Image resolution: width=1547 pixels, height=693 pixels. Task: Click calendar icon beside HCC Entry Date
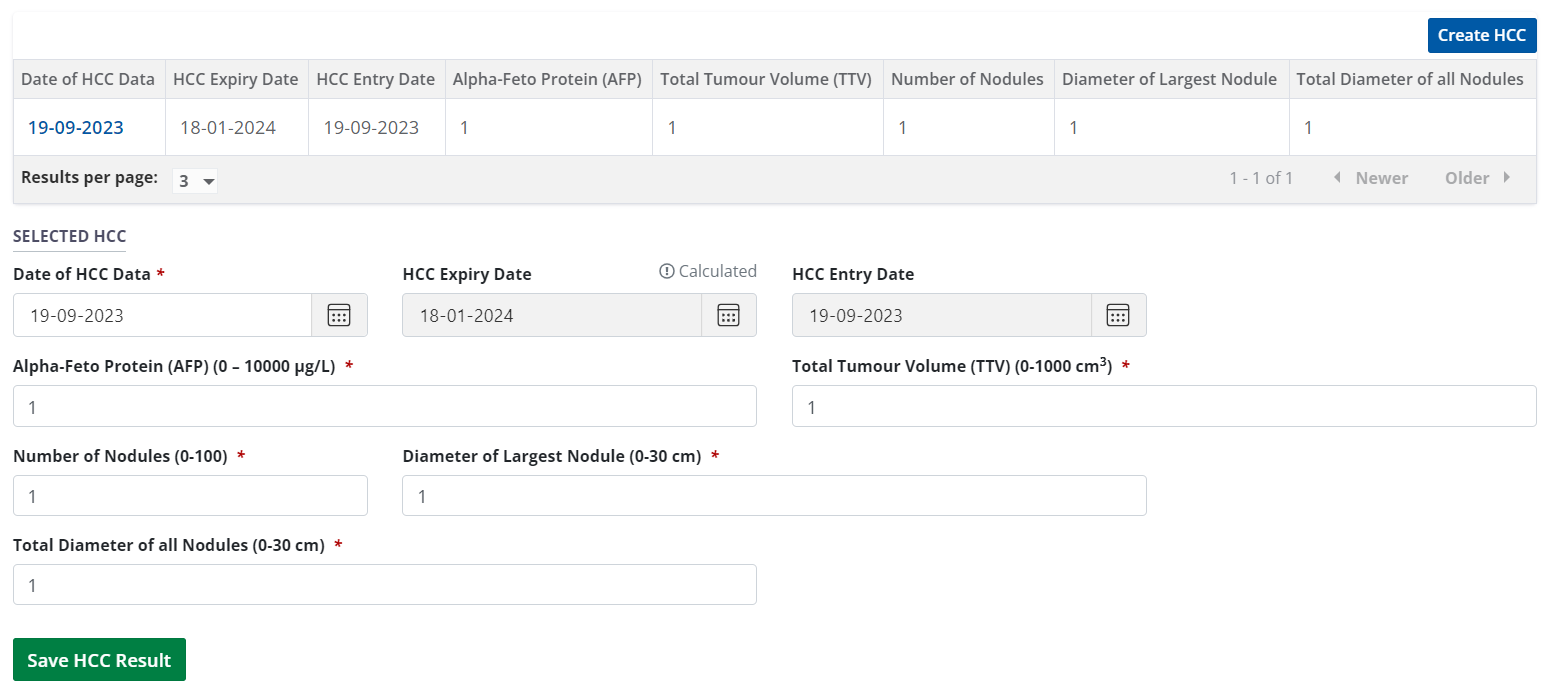[1117, 315]
